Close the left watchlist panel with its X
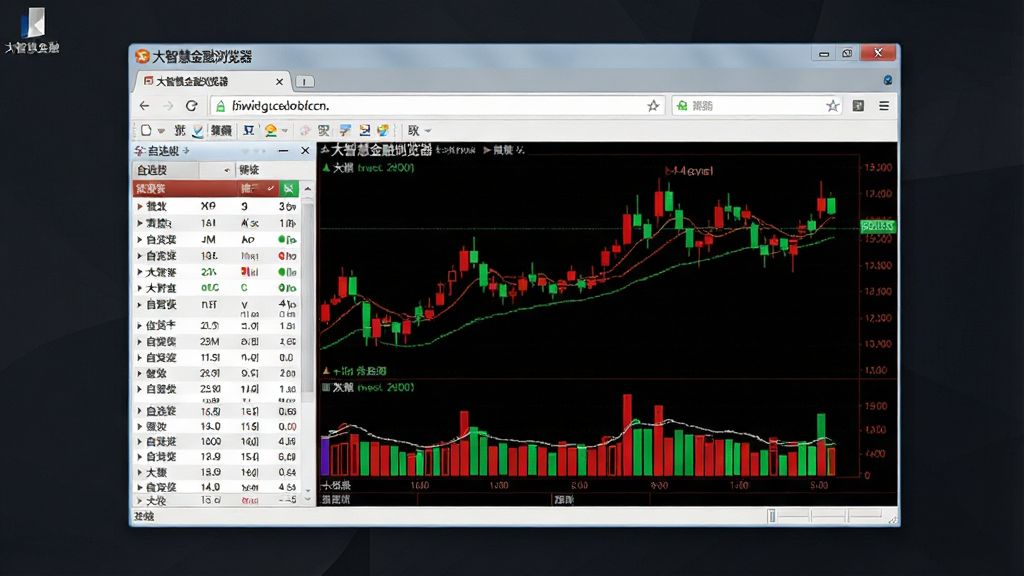This screenshot has width=1024, height=576. point(305,151)
